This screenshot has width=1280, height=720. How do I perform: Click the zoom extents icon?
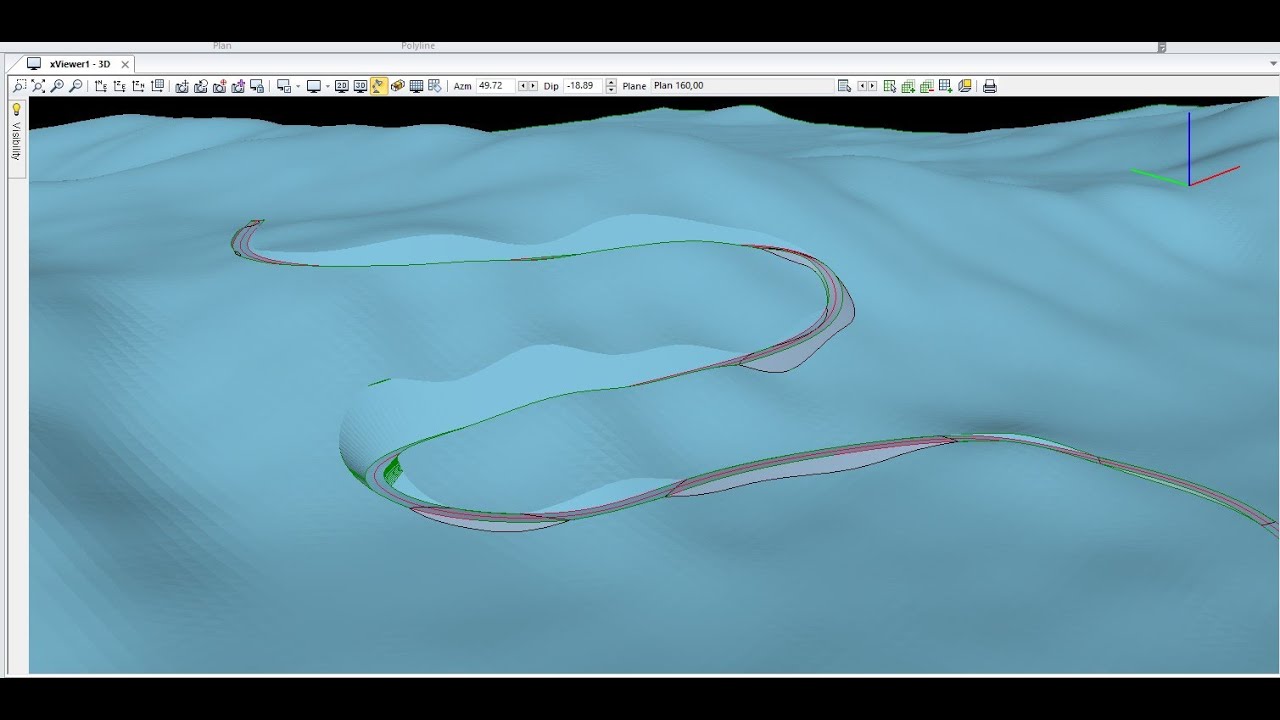click(38, 86)
